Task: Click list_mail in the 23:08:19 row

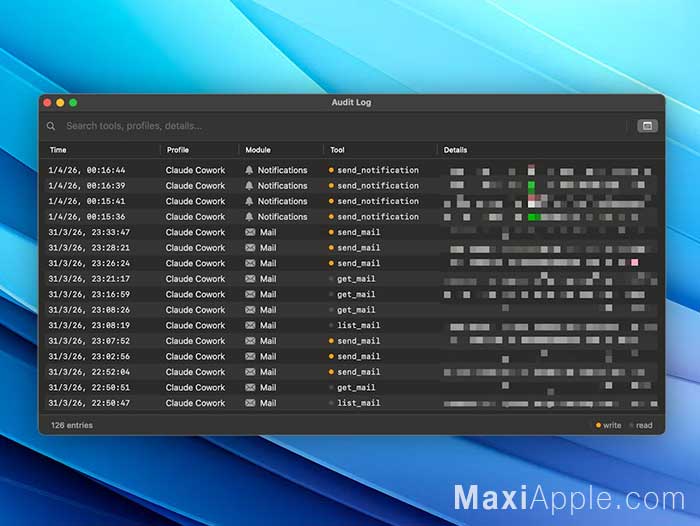Action: (x=358, y=326)
